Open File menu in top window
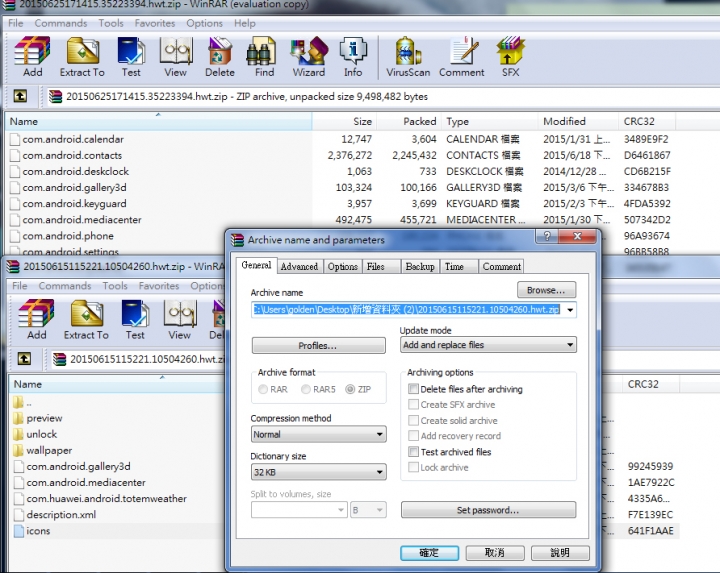 pyautogui.click(x=16, y=23)
